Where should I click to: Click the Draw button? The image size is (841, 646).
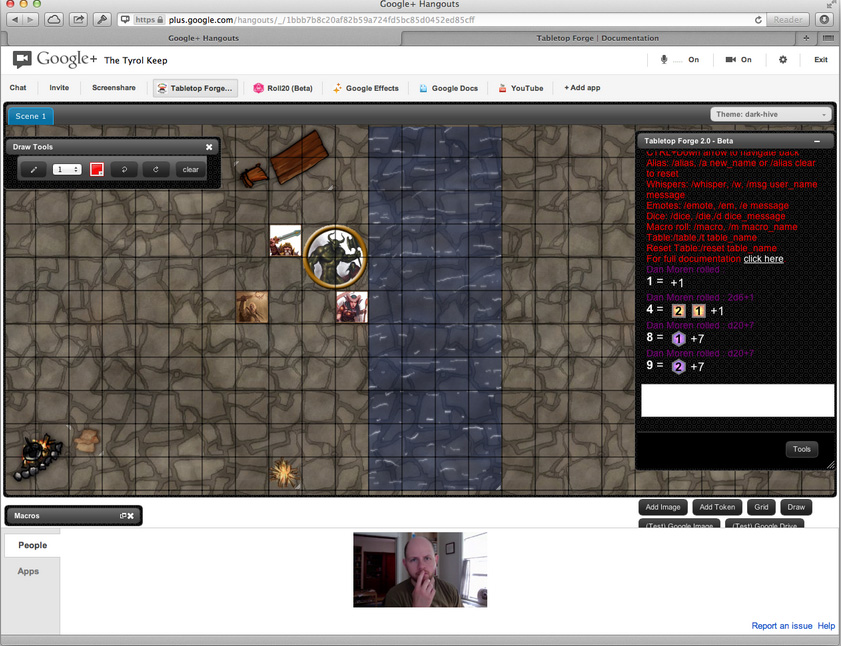[x=796, y=507]
